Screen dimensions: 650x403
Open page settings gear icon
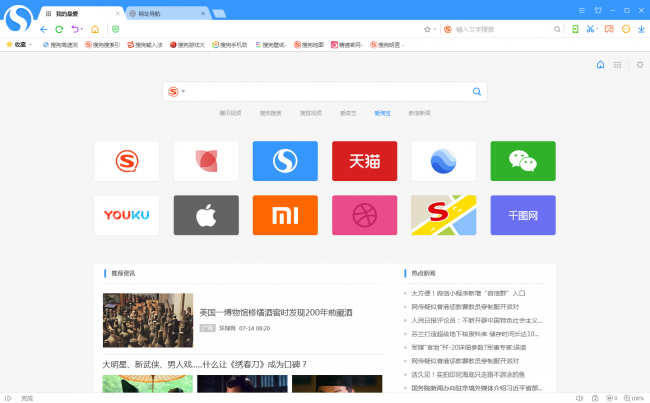click(634, 65)
